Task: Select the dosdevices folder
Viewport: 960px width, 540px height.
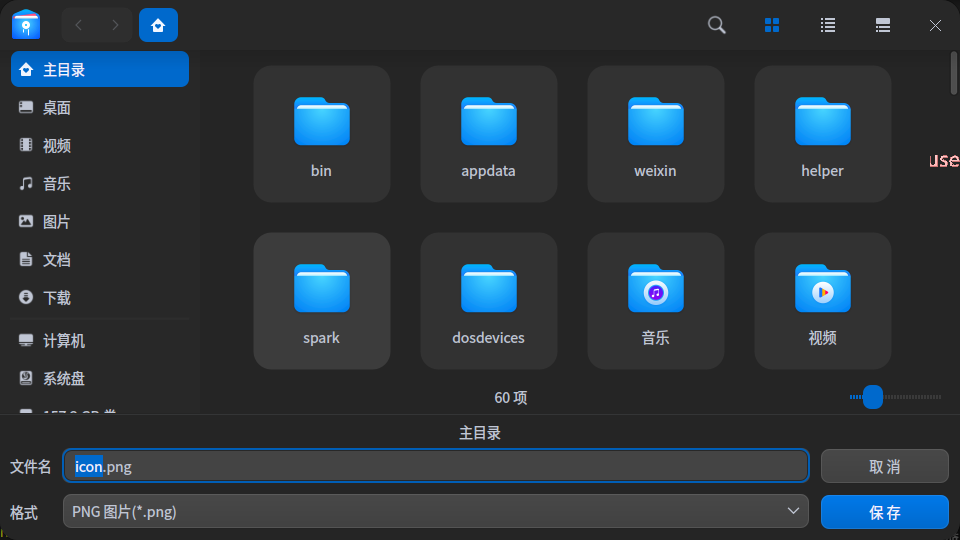Action: pyautogui.click(x=488, y=301)
